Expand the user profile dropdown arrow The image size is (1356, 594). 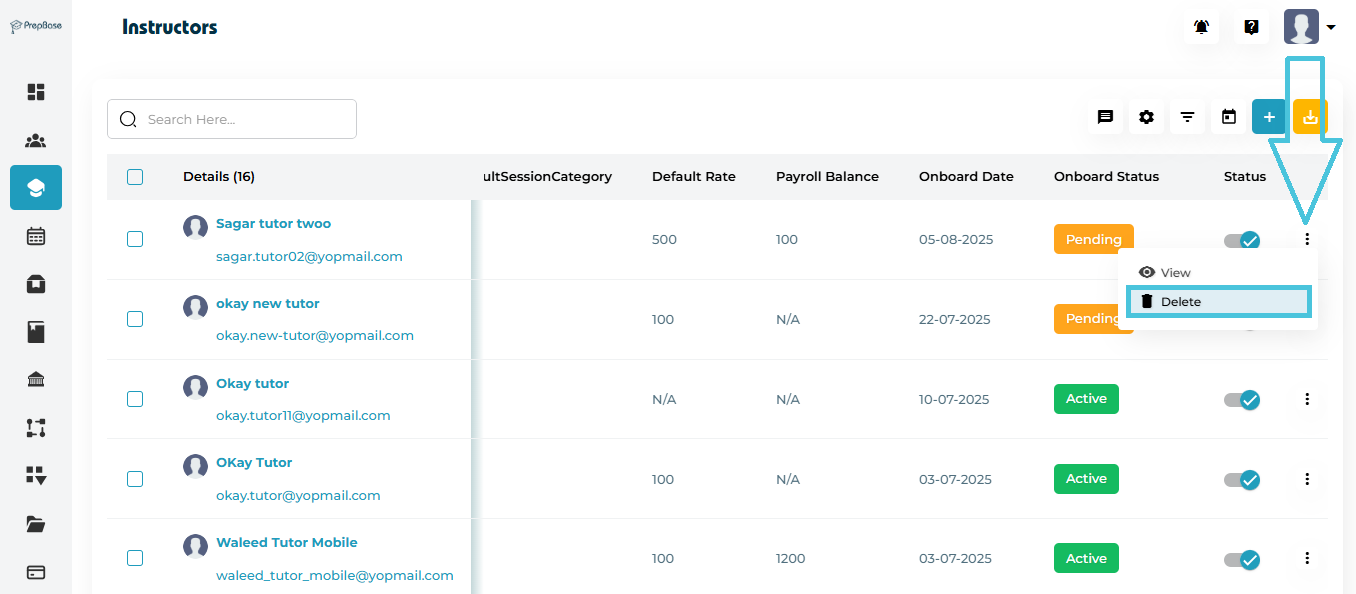[x=1331, y=28]
